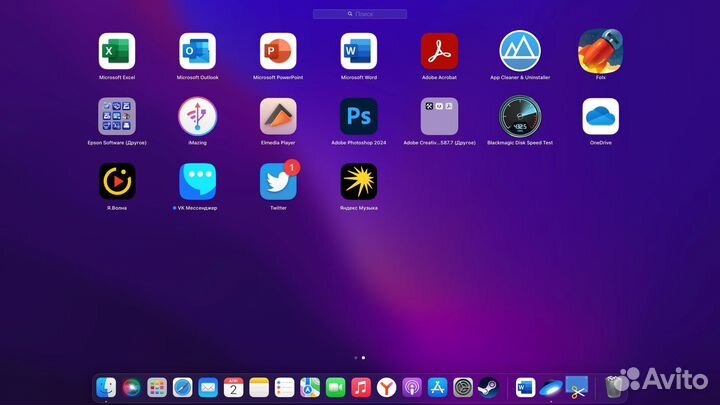Image resolution: width=720 pixels, height=405 pixels.
Task: Open the Adobe Creative folder
Action: click(439, 116)
